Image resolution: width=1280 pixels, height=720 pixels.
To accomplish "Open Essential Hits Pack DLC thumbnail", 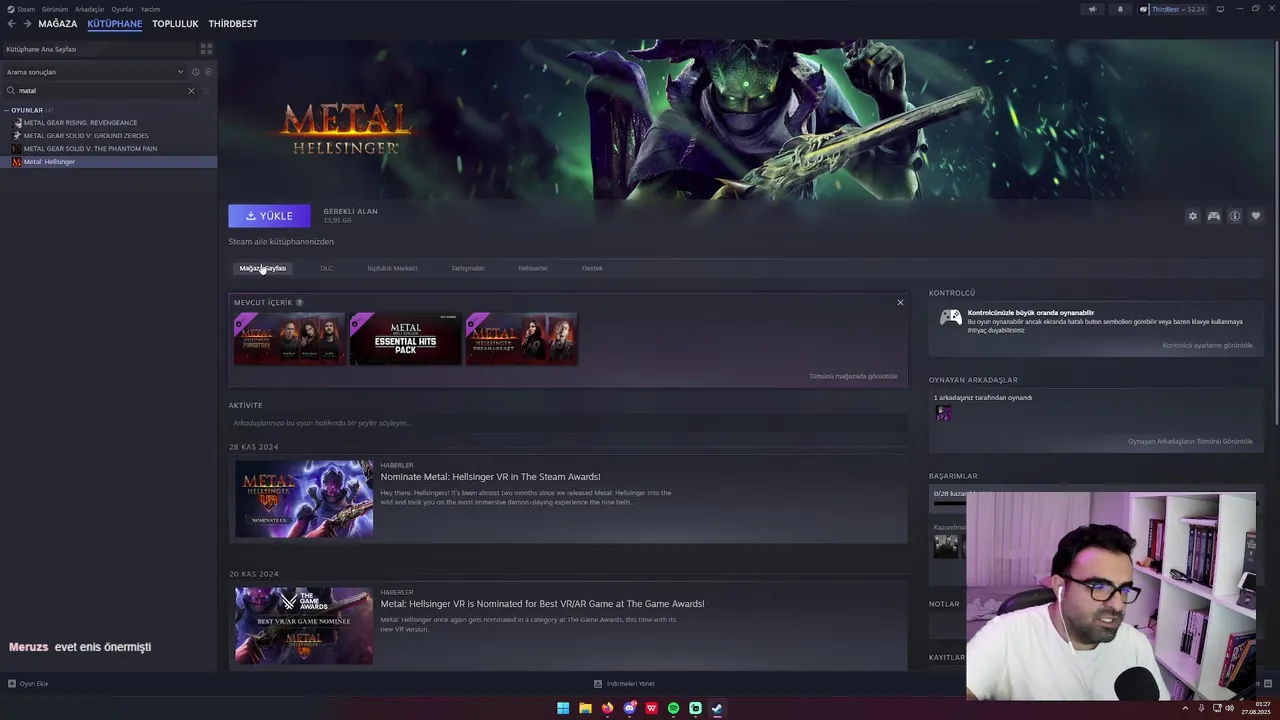I will (x=405, y=339).
